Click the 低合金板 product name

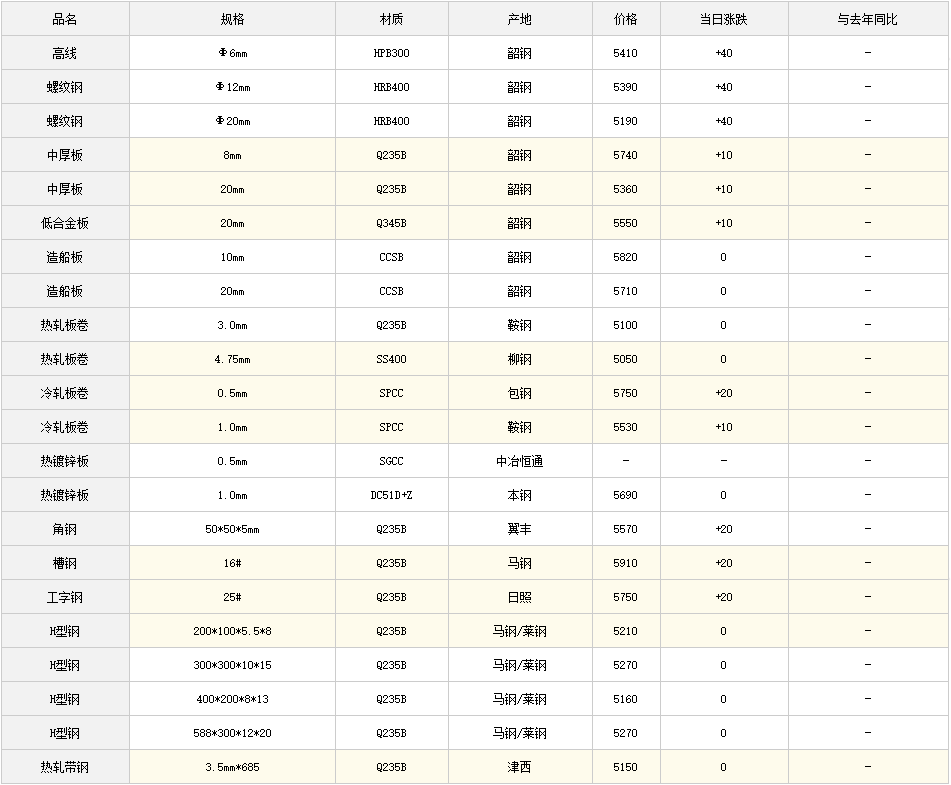tap(65, 223)
